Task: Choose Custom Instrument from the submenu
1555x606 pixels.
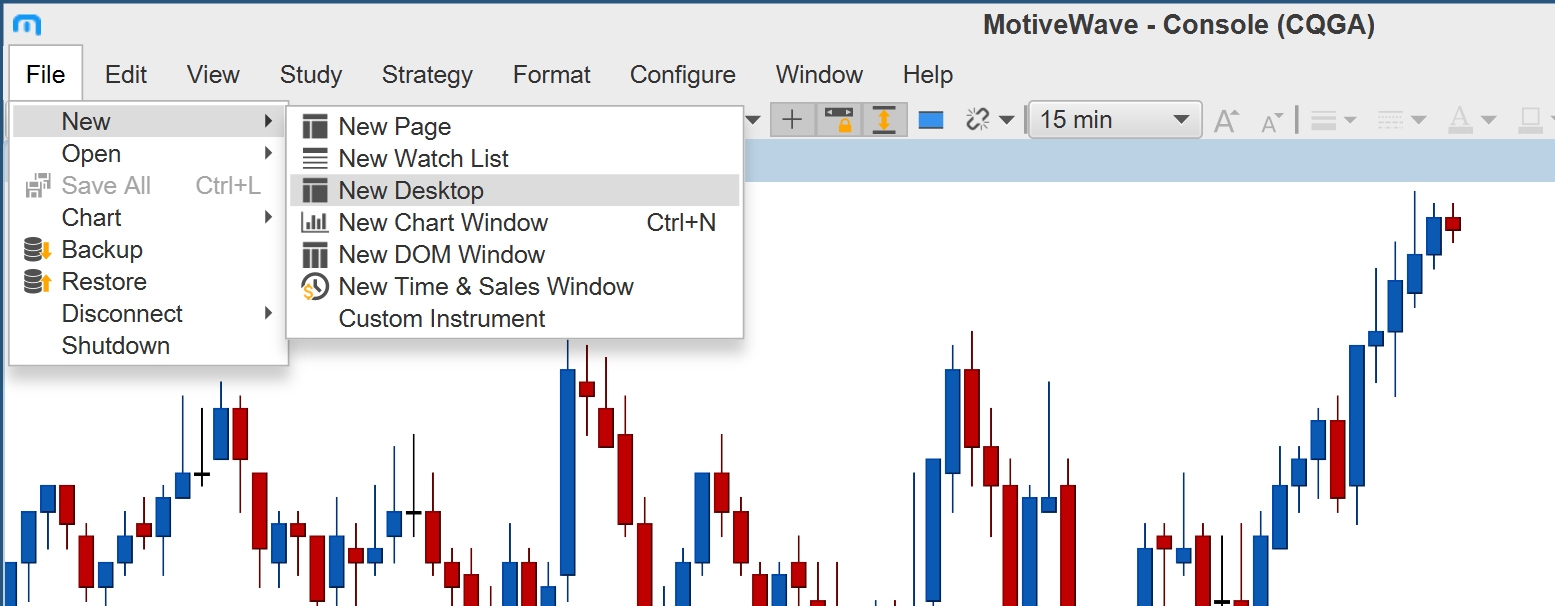Action: click(515, 319)
